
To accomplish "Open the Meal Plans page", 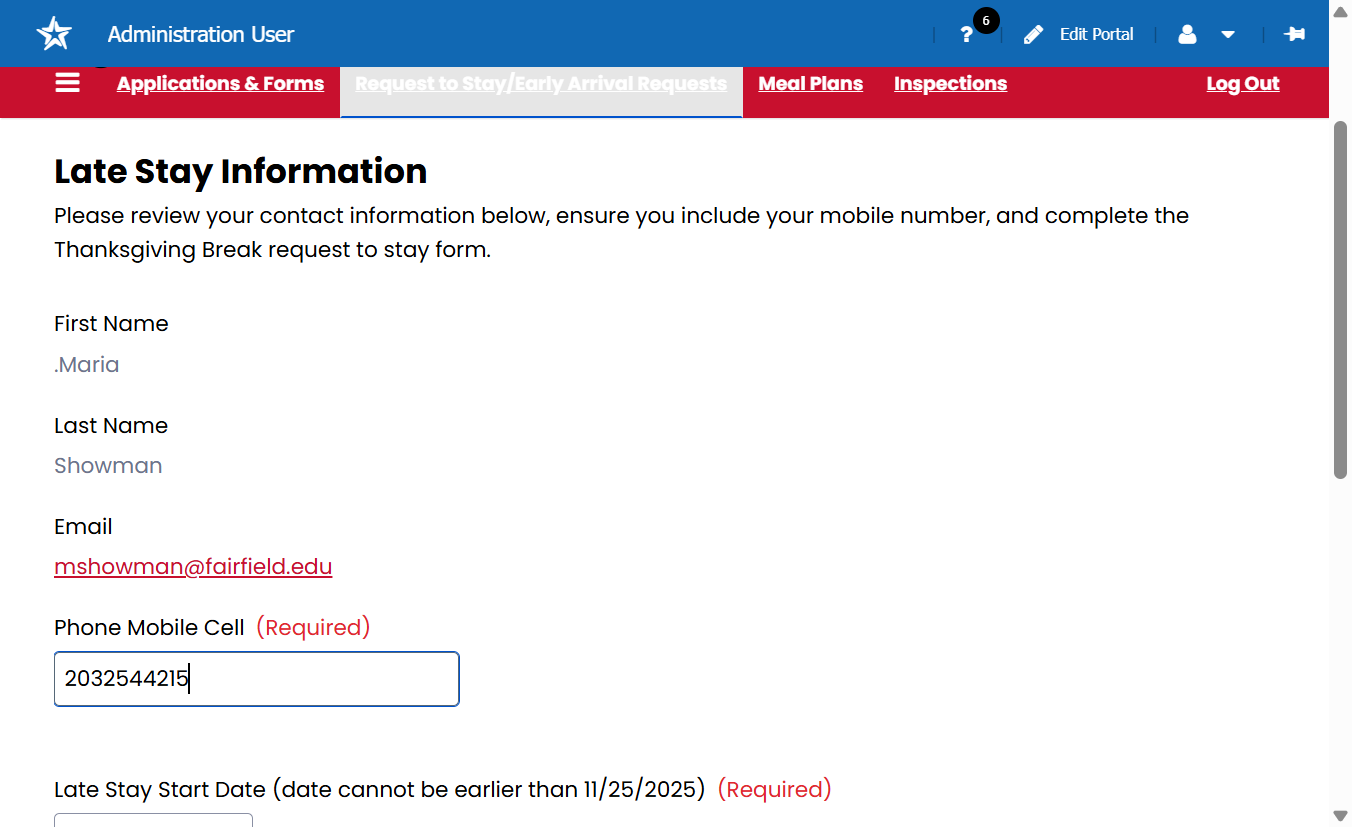I will (x=811, y=84).
